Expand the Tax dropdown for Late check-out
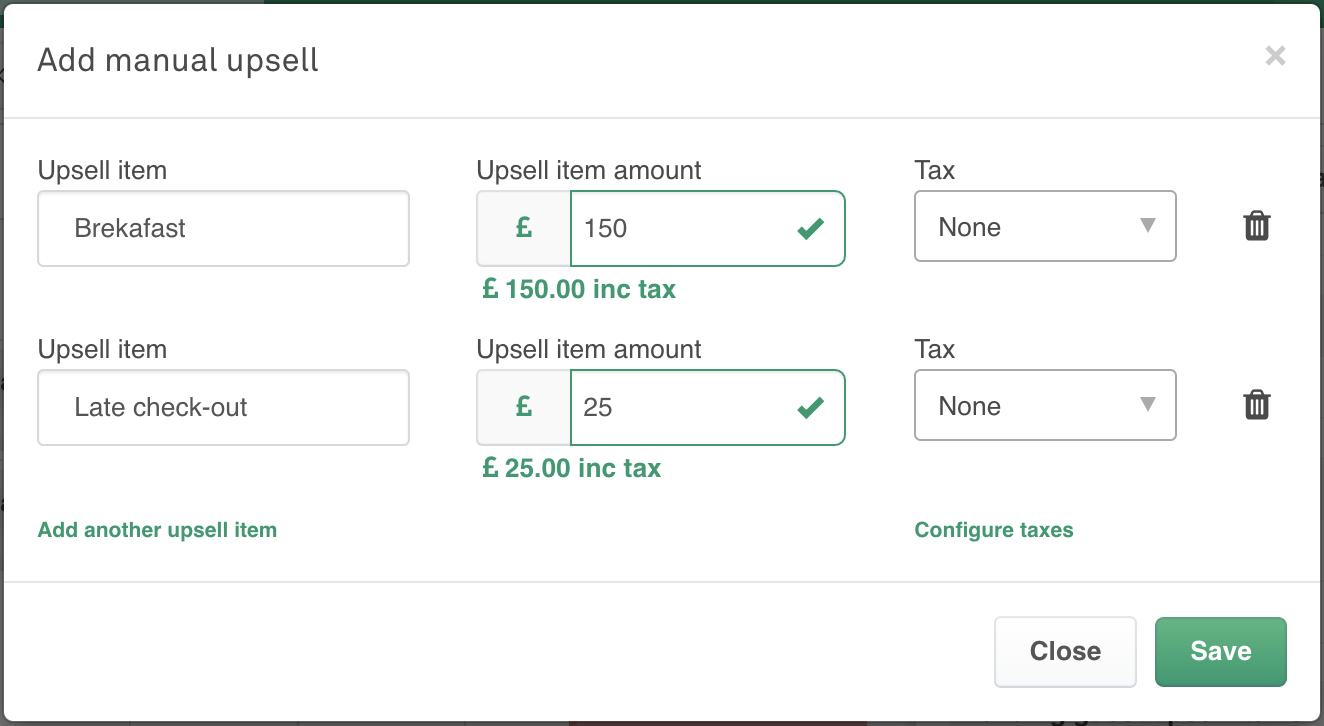Screen dimensions: 1324x726 tap(1045, 406)
